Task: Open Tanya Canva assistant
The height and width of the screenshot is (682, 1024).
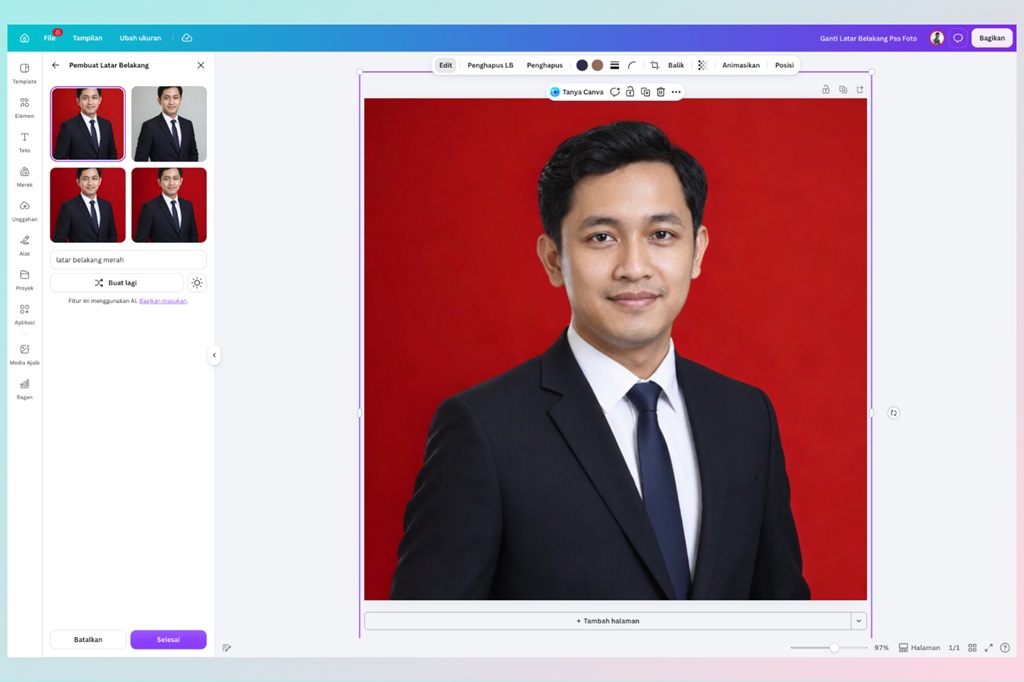Action: click(x=577, y=92)
